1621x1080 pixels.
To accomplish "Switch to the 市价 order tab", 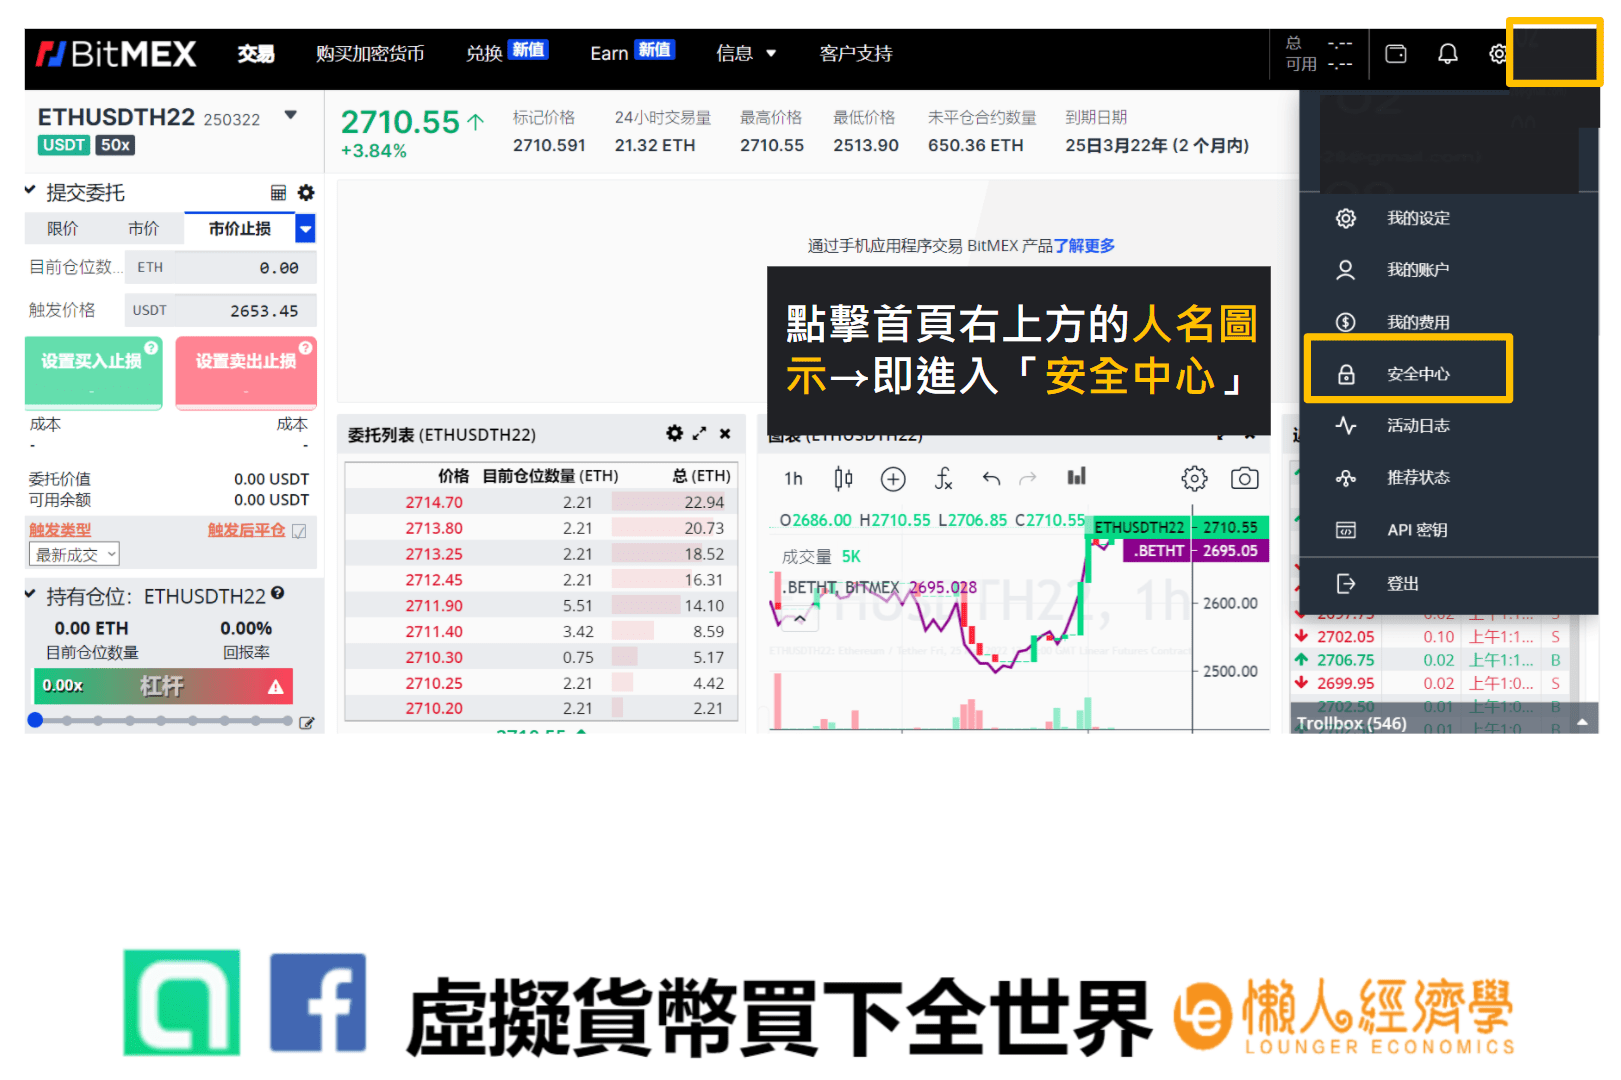I will point(143,229).
